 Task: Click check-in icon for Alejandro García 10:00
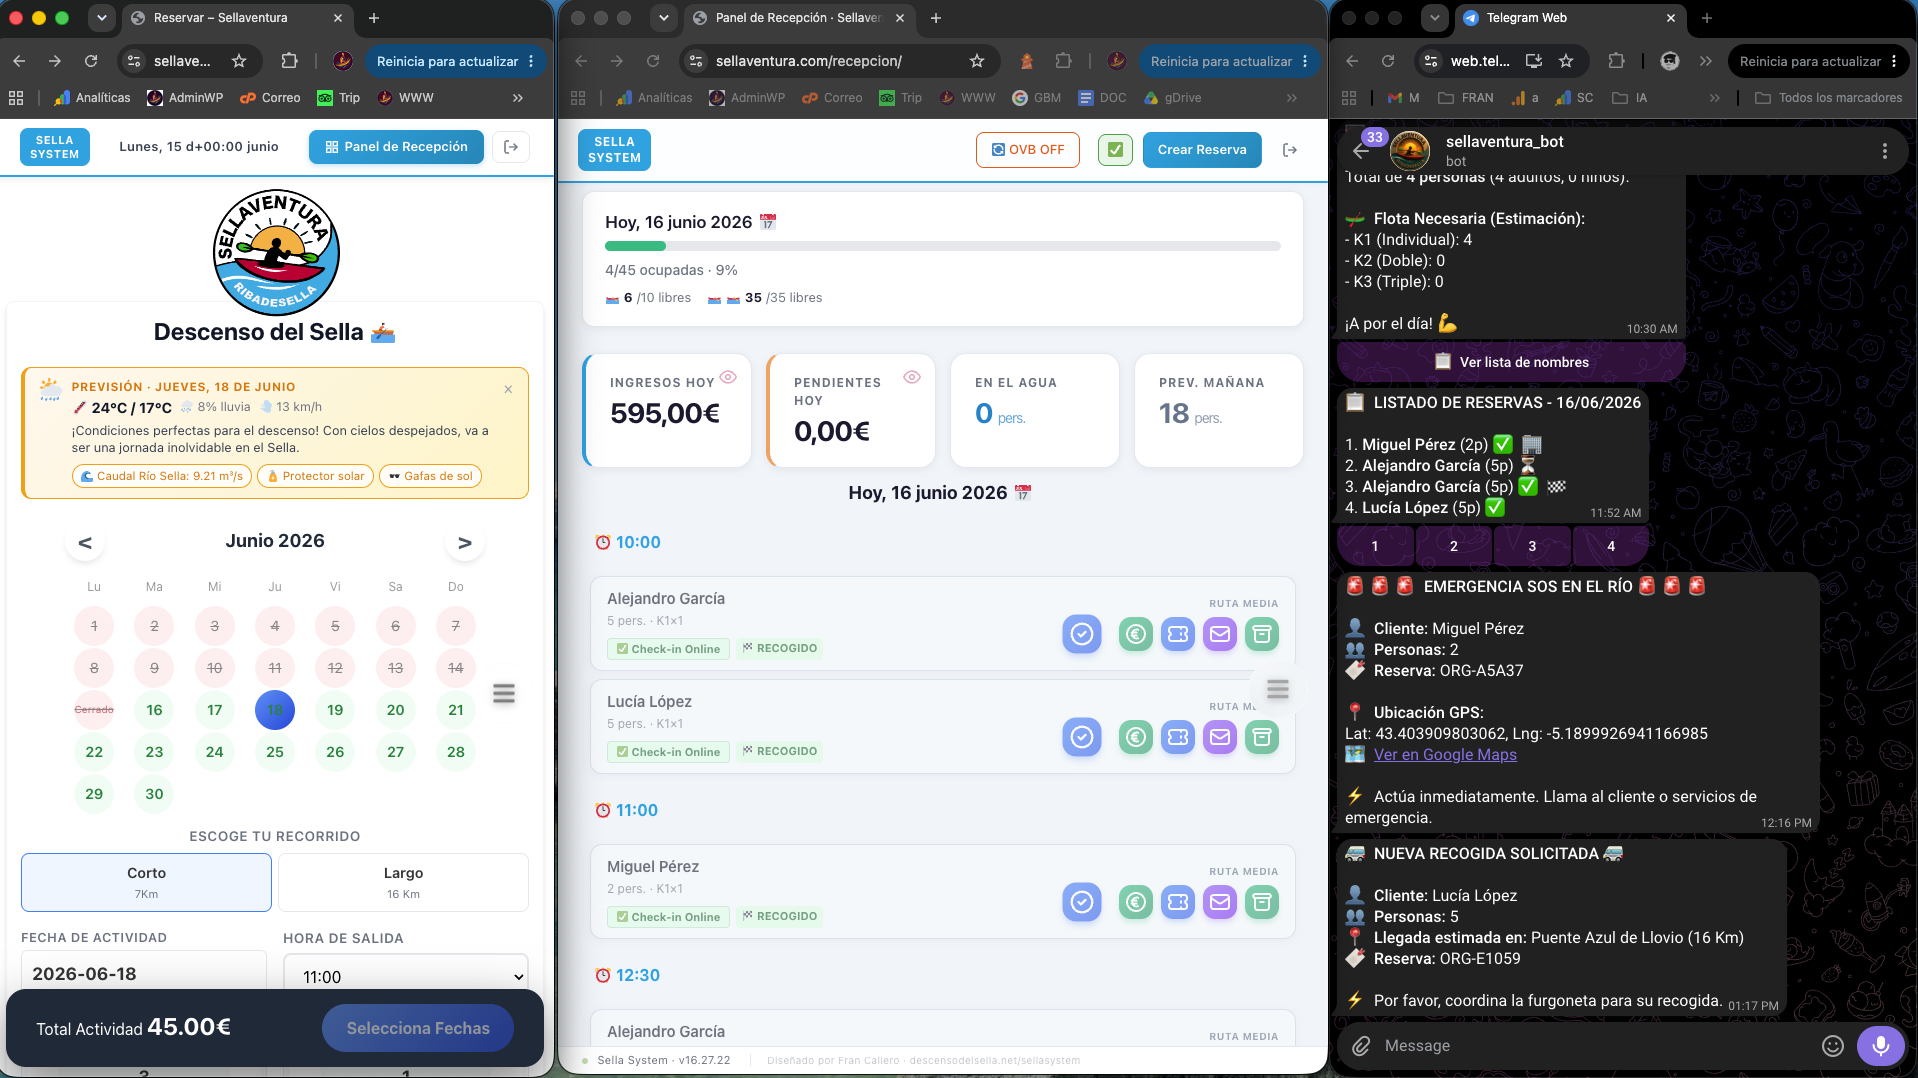pos(1081,634)
